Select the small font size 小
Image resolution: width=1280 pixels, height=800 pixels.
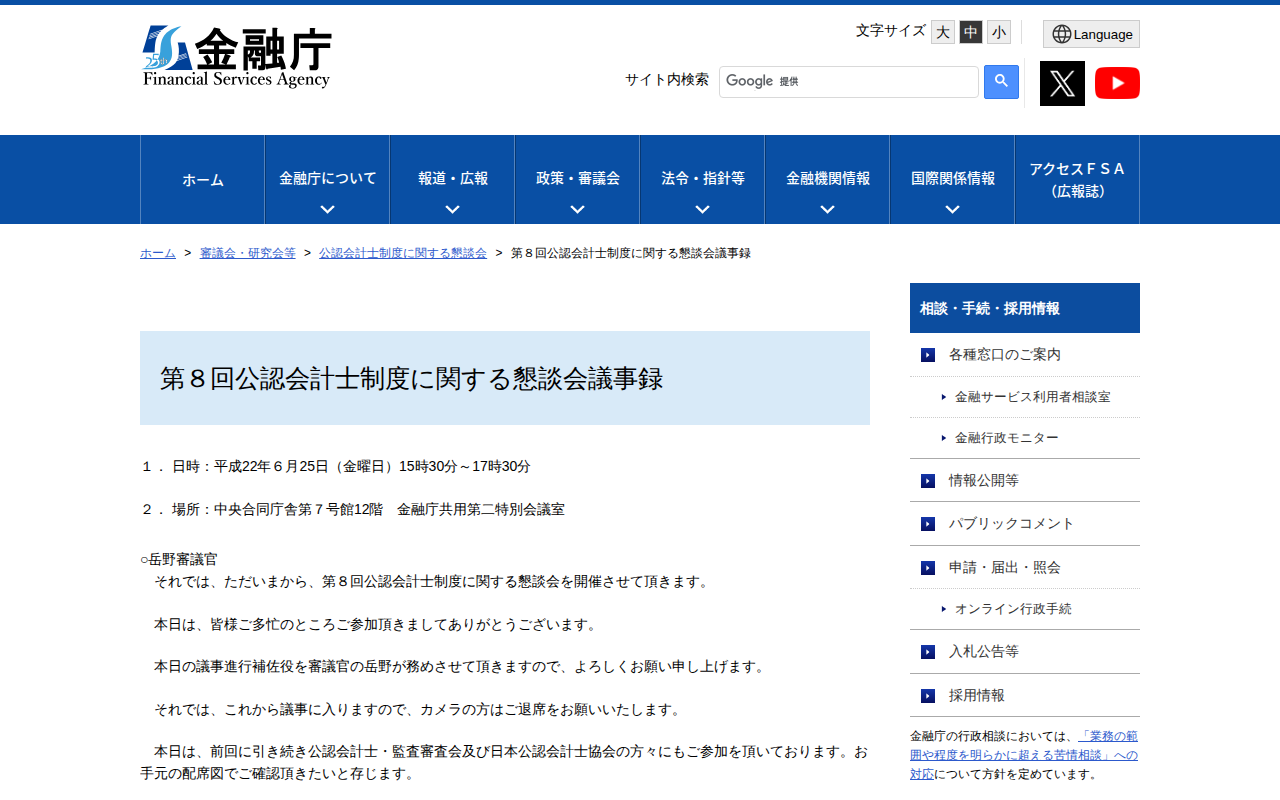(x=998, y=32)
